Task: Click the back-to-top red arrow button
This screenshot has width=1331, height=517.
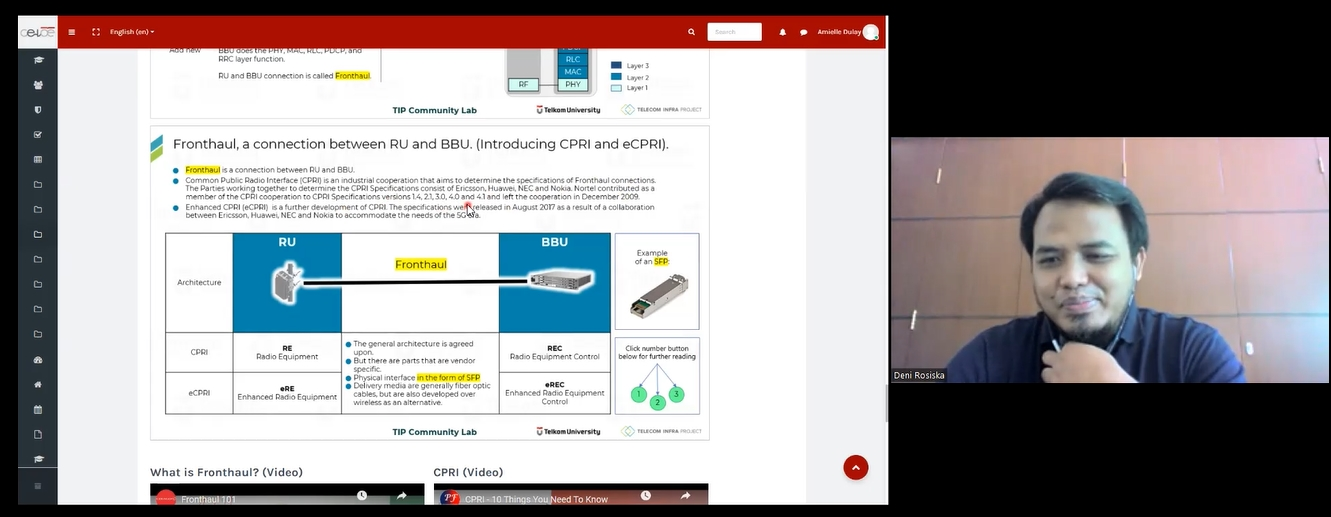Action: coord(856,468)
